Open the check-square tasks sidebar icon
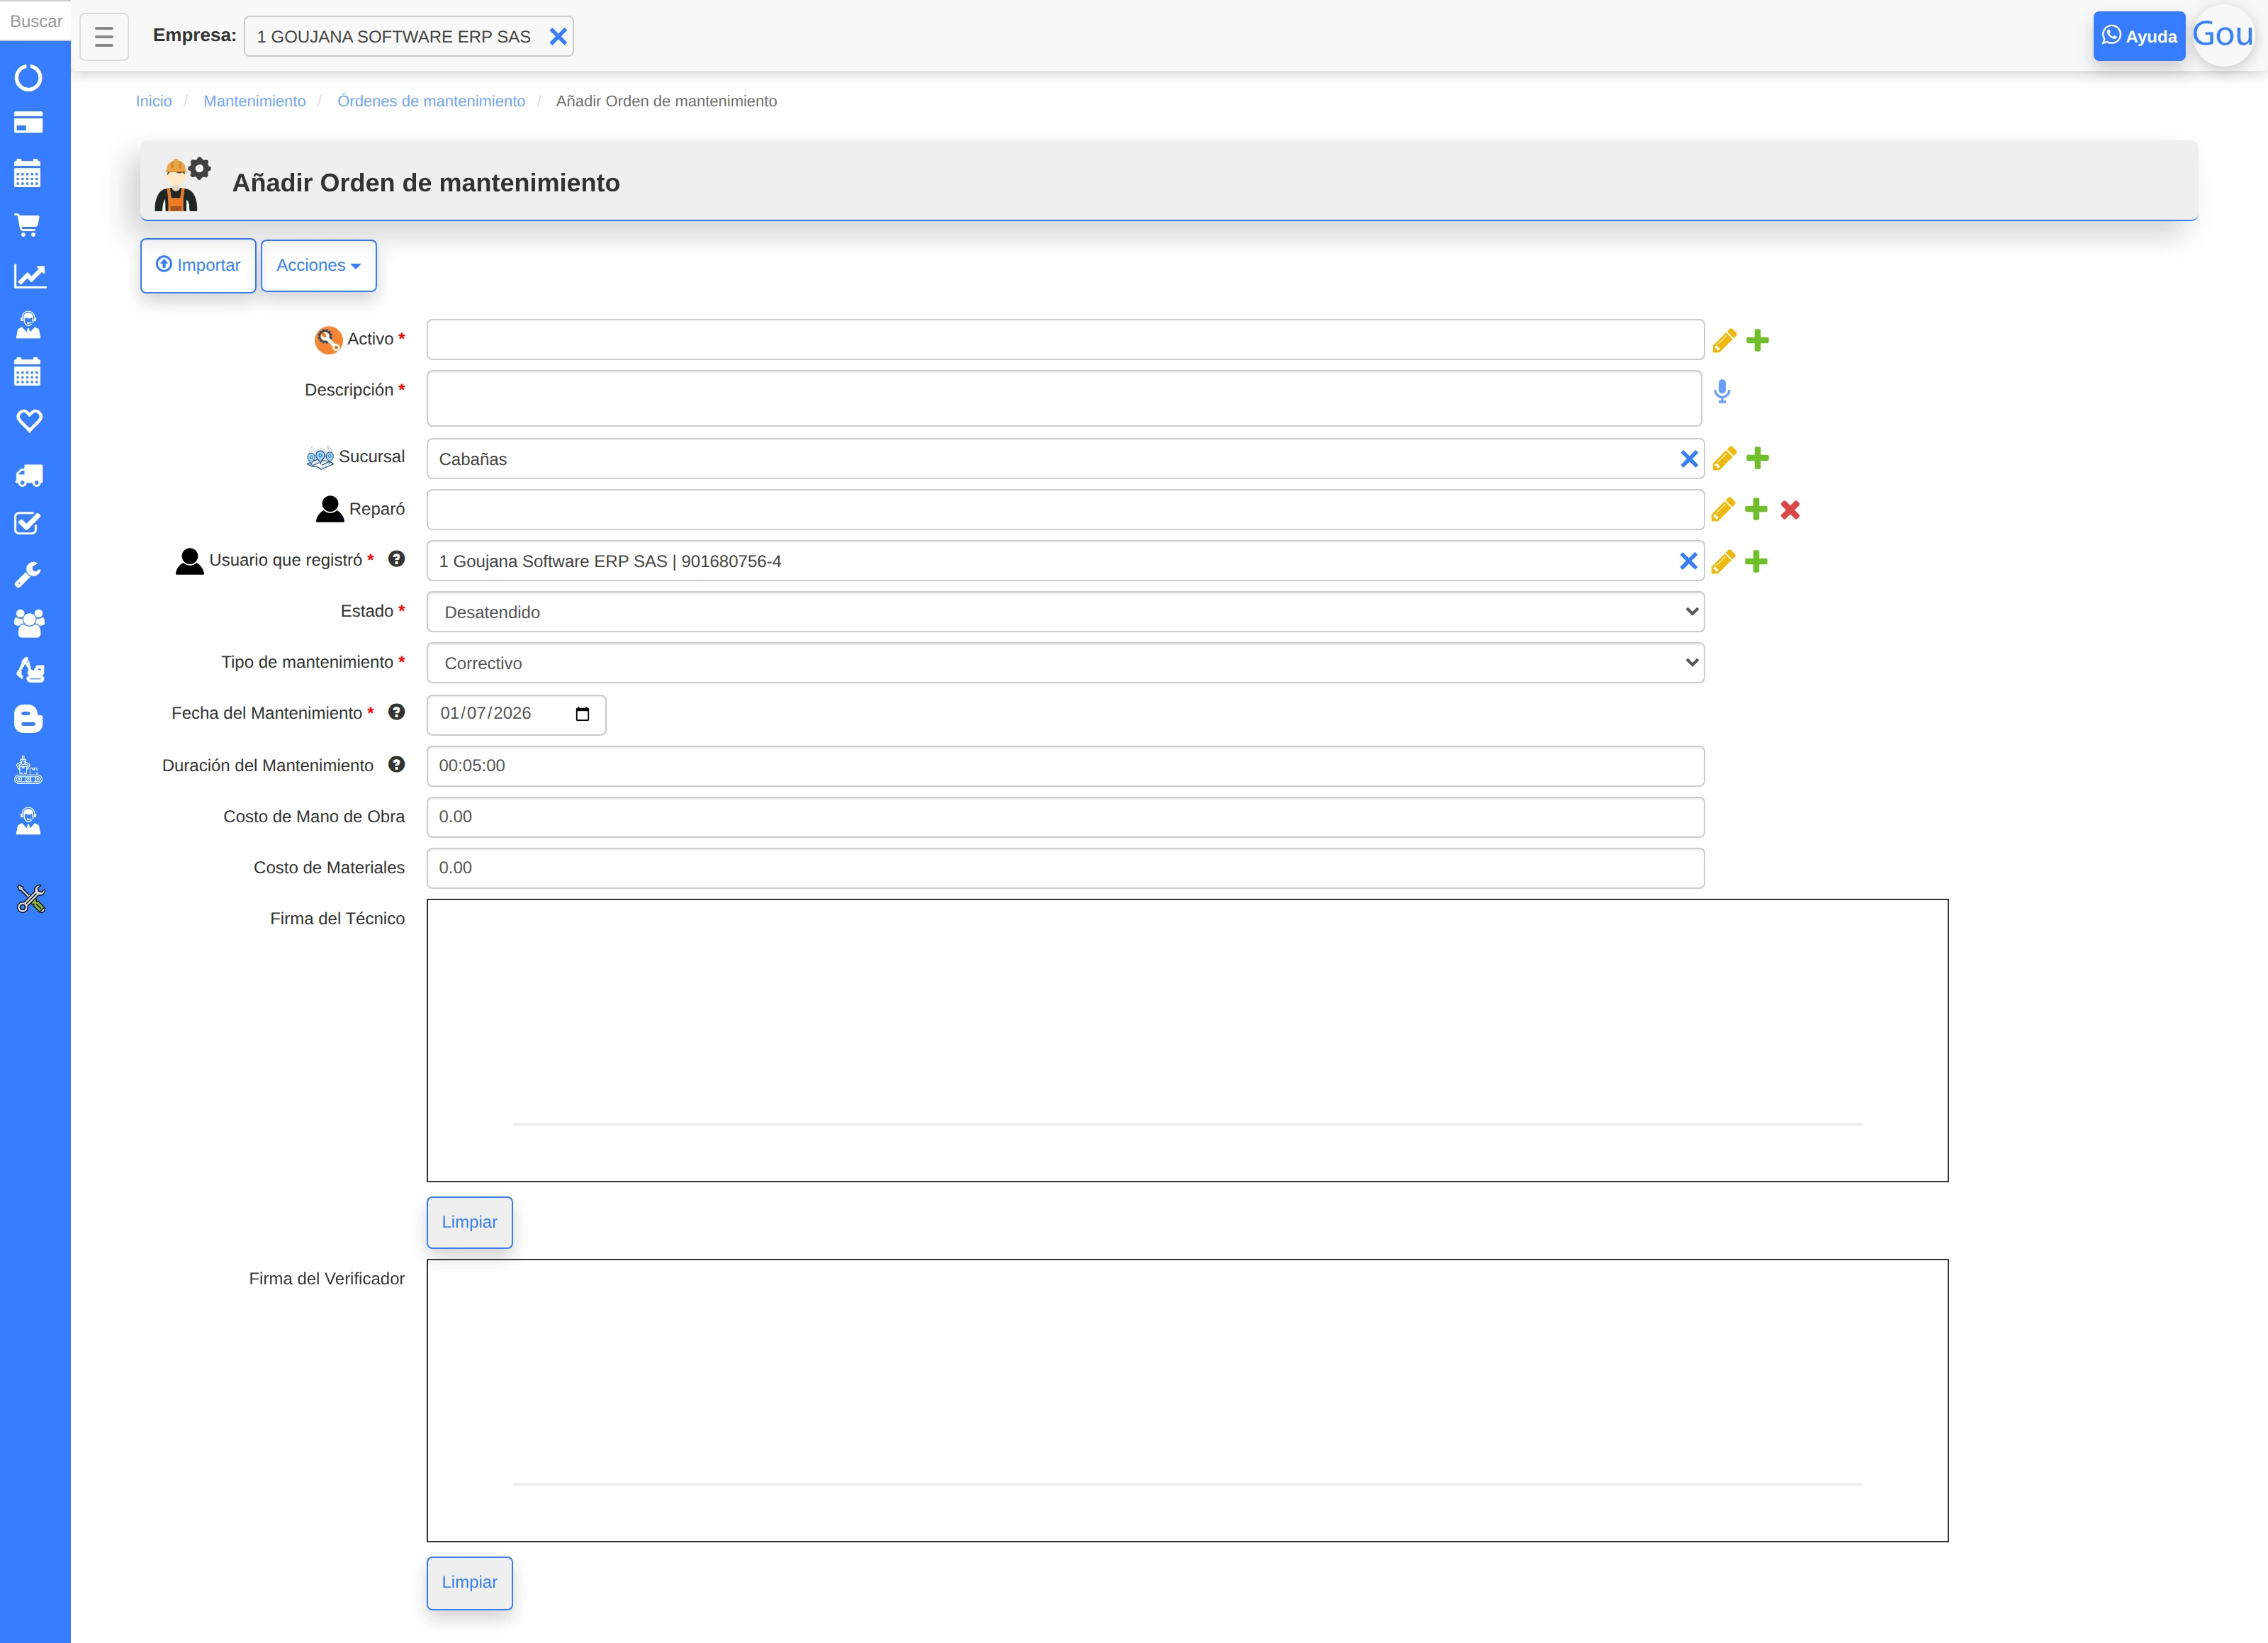 click(28, 523)
